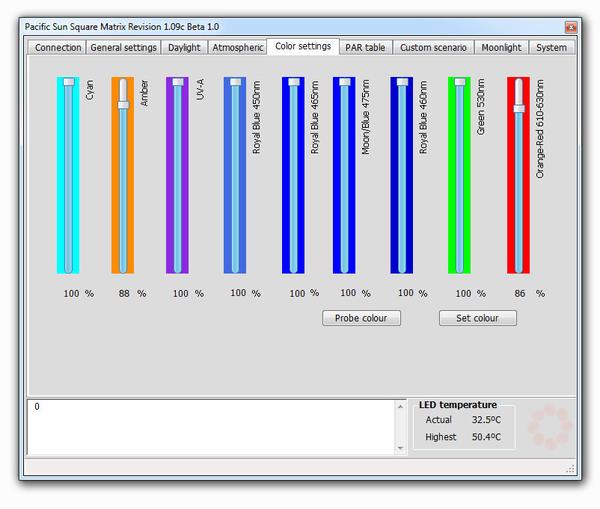Click the UV-A purple slider handle
600x509 pixels.
(178, 82)
